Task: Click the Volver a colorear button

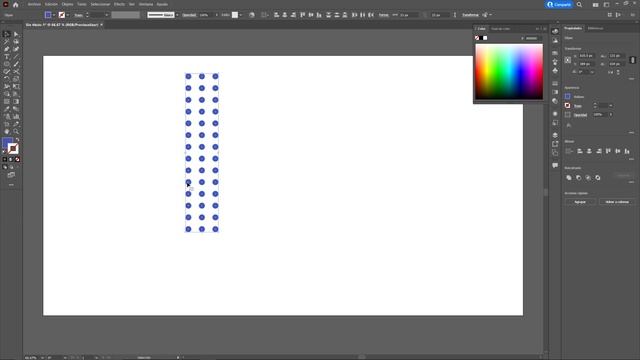Action: (x=617, y=202)
